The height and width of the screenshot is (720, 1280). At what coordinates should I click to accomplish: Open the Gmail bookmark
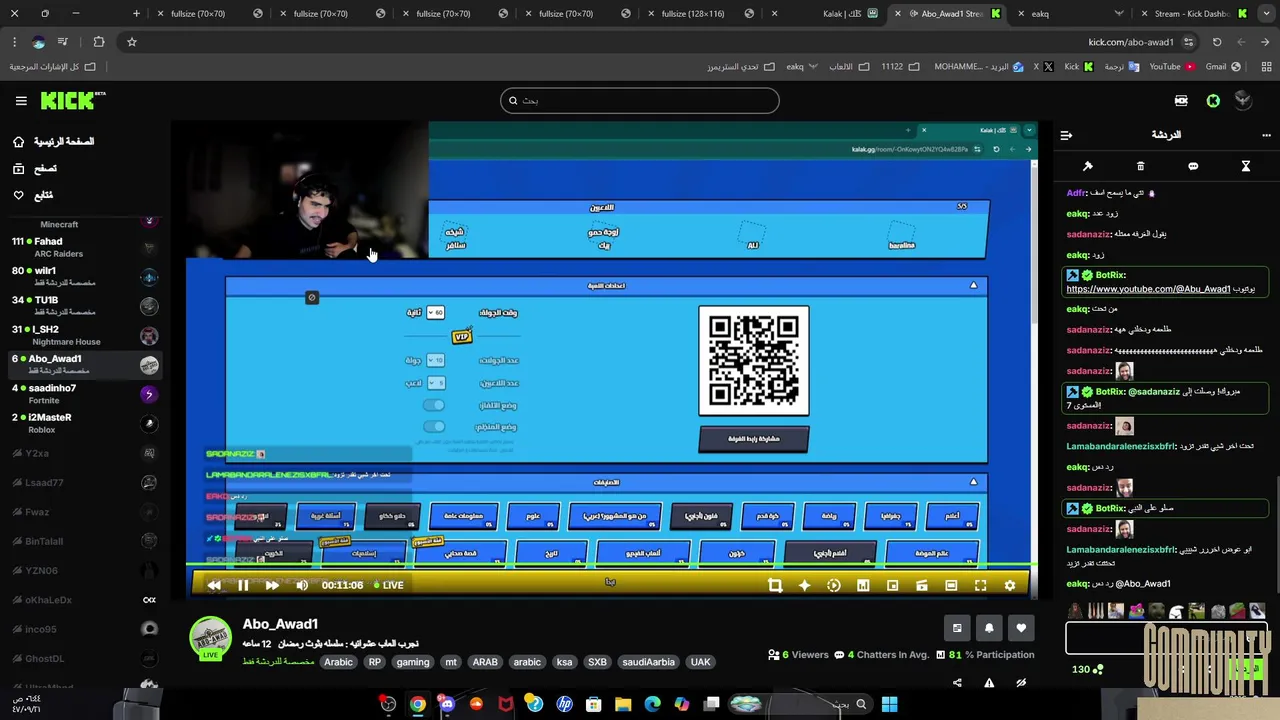point(1222,67)
